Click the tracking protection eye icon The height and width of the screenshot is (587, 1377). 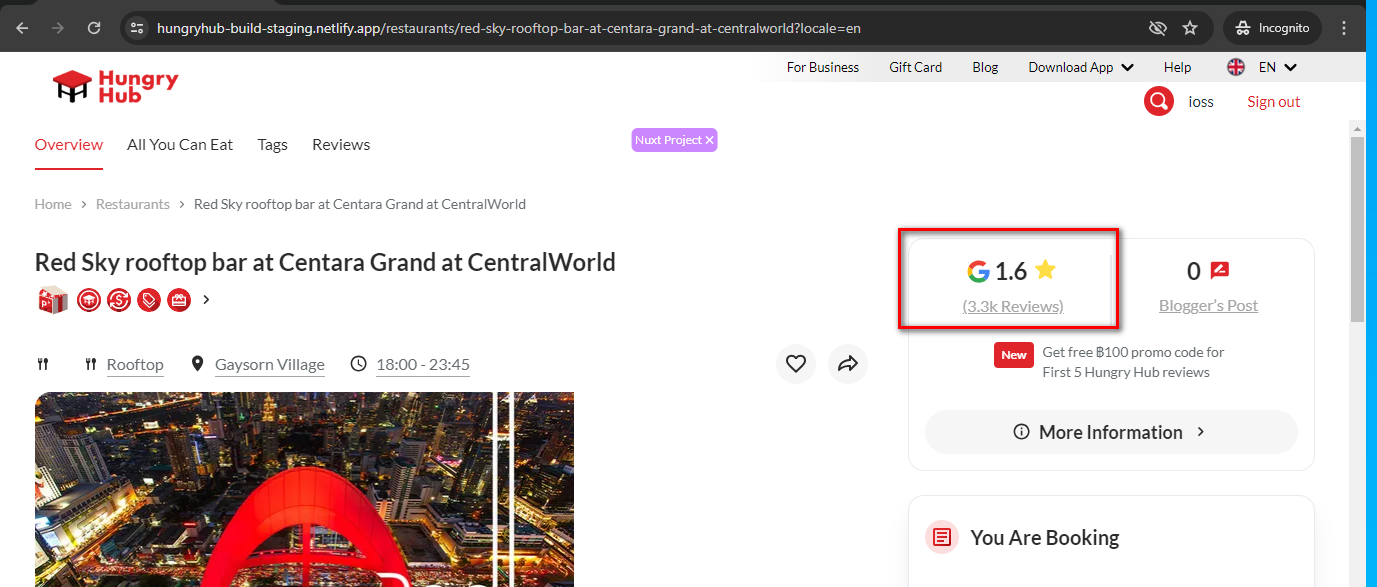1158,28
